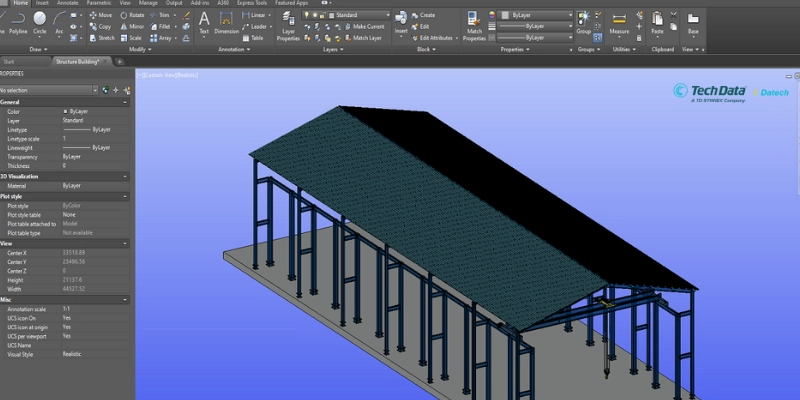This screenshot has height=400, width=800.
Task: Add a new drawing tab
Action: click(119, 62)
